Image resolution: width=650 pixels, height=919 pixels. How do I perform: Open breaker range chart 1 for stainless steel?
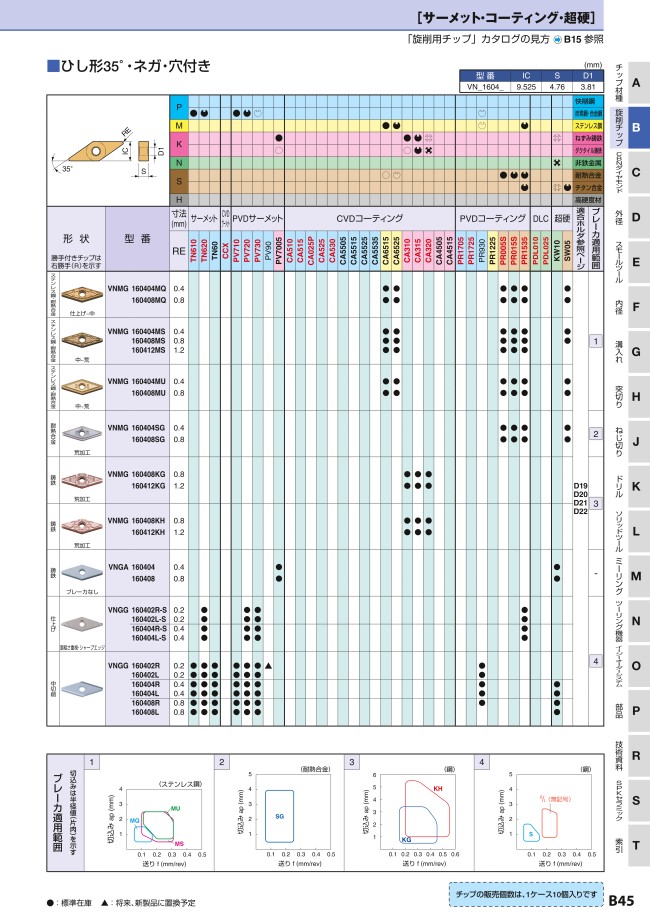tap(150, 810)
